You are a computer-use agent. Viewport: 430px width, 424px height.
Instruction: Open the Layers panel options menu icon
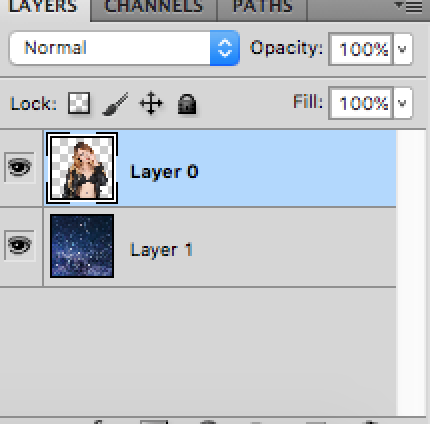408,6
